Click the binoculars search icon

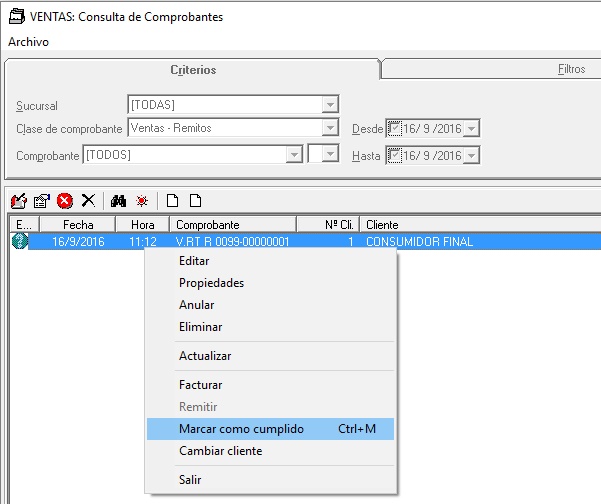pyautogui.click(x=118, y=200)
